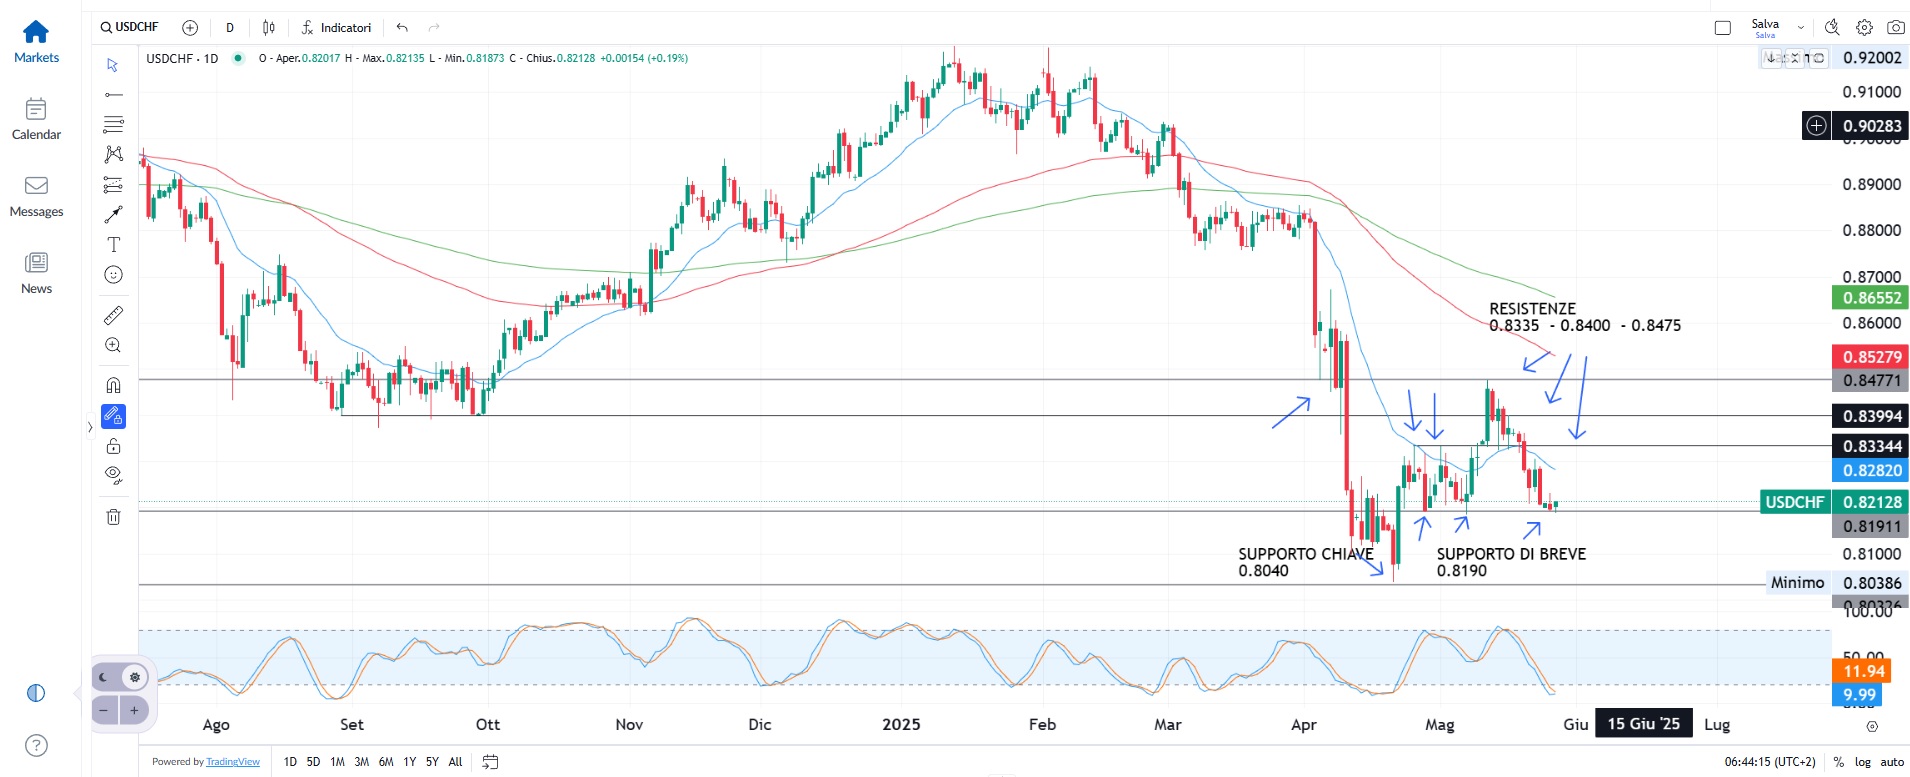Activate the magnet snap mode
Image resolution: width=1910 pixels, height=777 pixels.
pyautogui.click(x=114, y=386)
